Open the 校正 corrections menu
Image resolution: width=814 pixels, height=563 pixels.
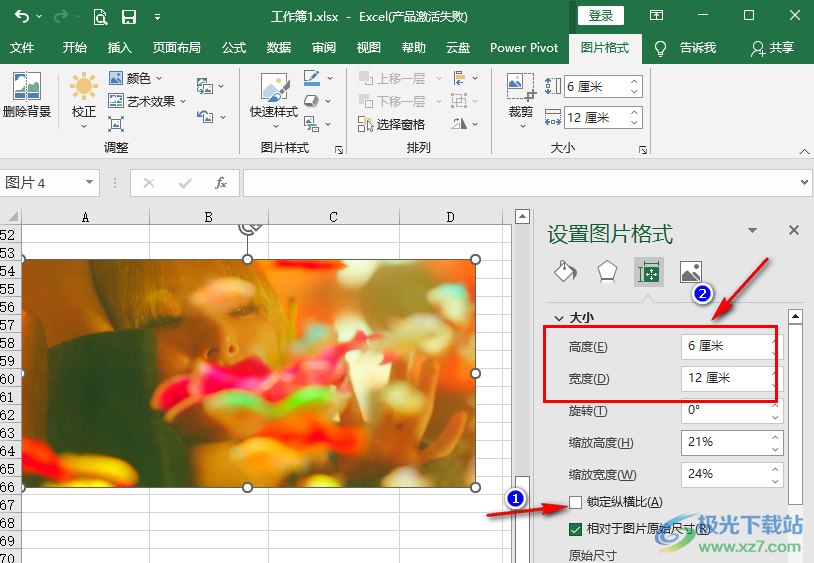pyautogui.click(x=84, y=100)
